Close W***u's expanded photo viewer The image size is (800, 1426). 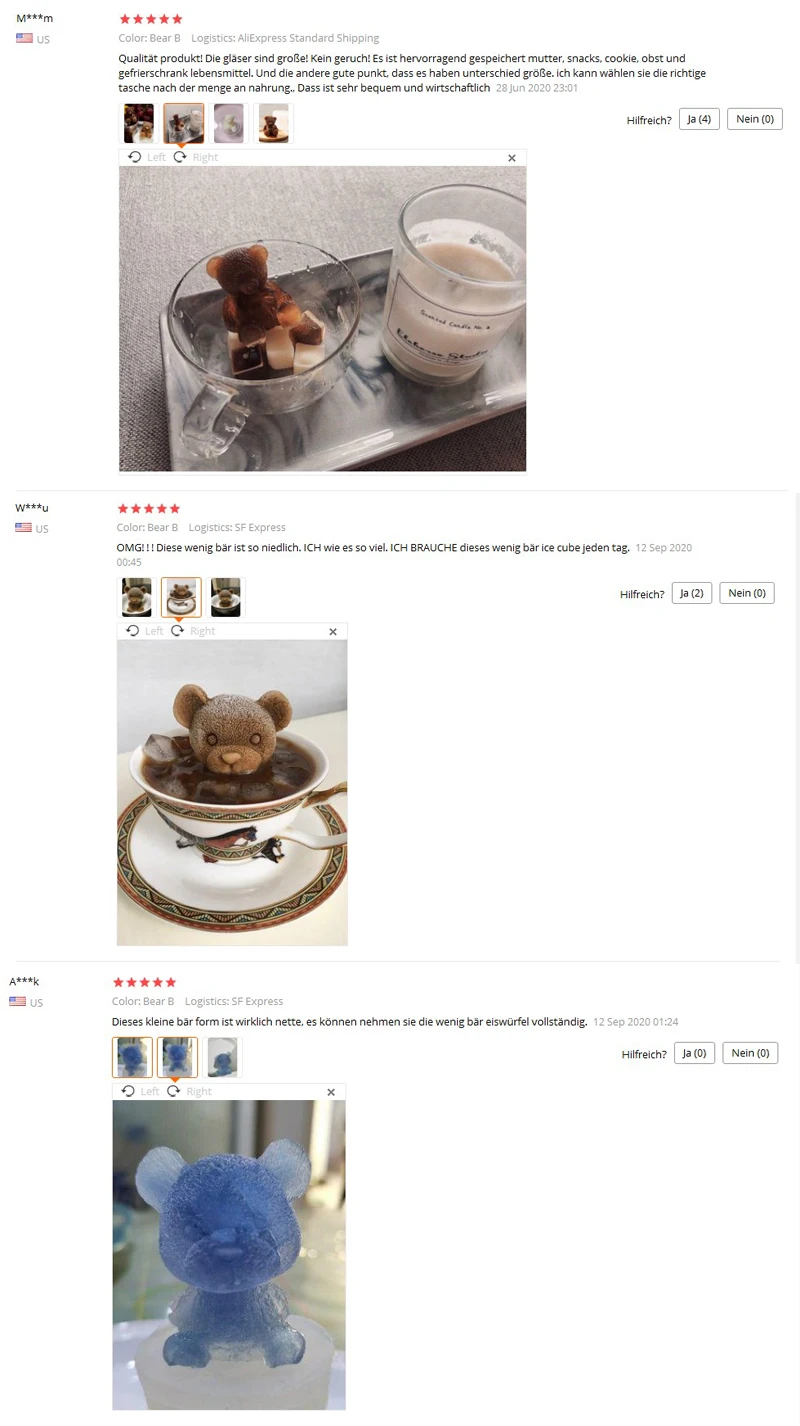333,632
